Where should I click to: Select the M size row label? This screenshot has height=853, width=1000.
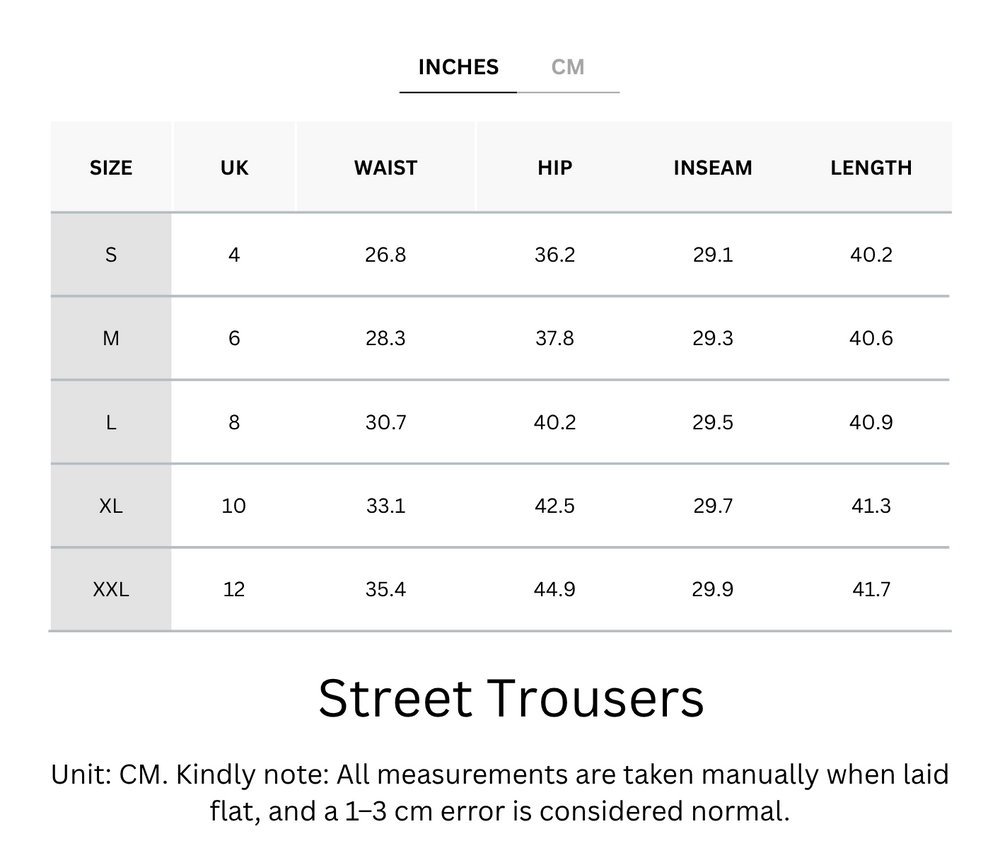click(110, 338)
